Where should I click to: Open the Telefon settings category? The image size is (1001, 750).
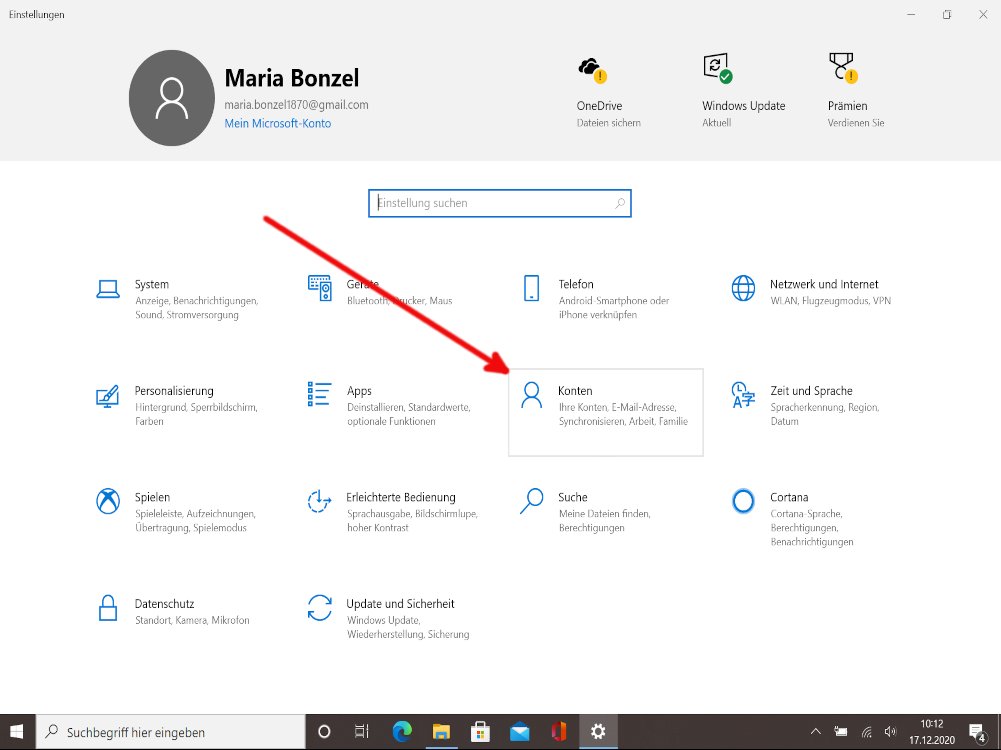tap(576, 285)
